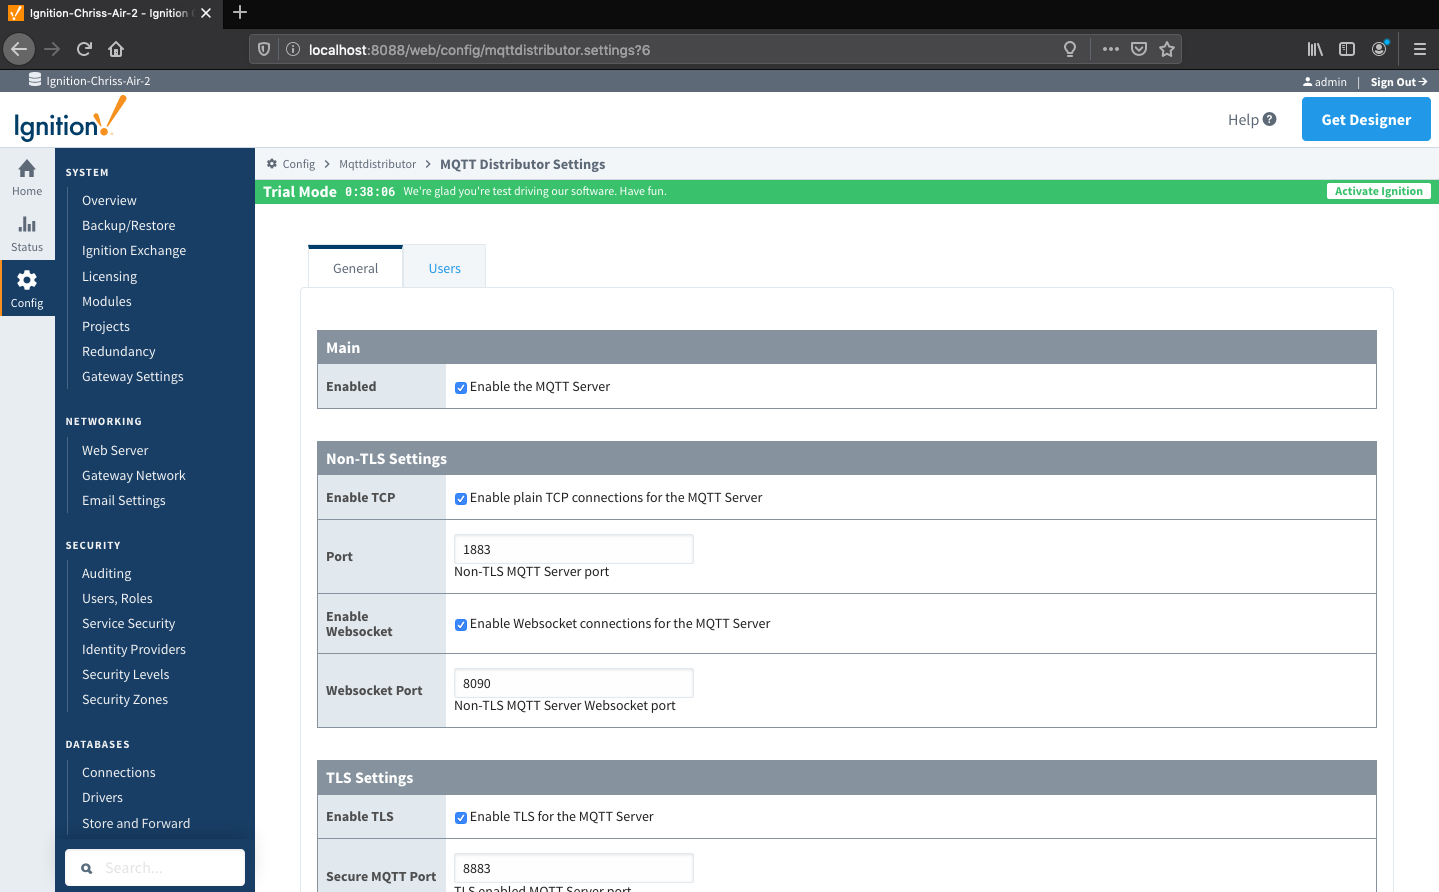This screenshot has height=892, width=1439.
Task: Reload the page with the refresh icon
Action: pos(84,49)
